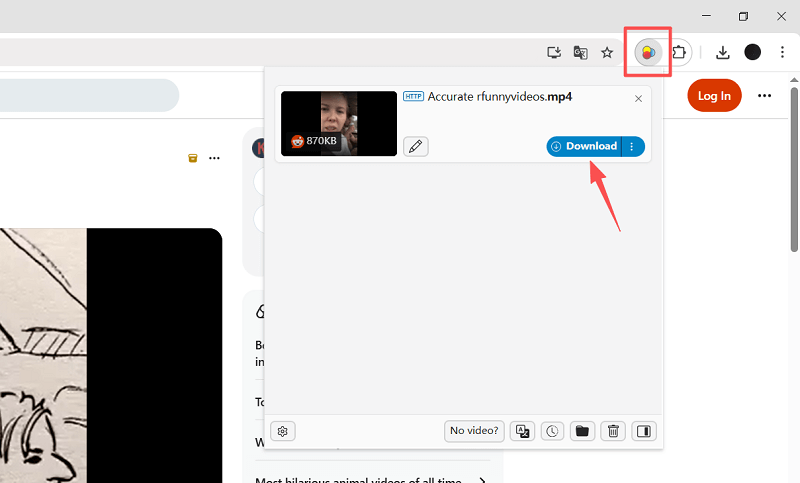Click the video thumbnail showing 870KB
800x483 pixels.
click(x=339, y=123)
